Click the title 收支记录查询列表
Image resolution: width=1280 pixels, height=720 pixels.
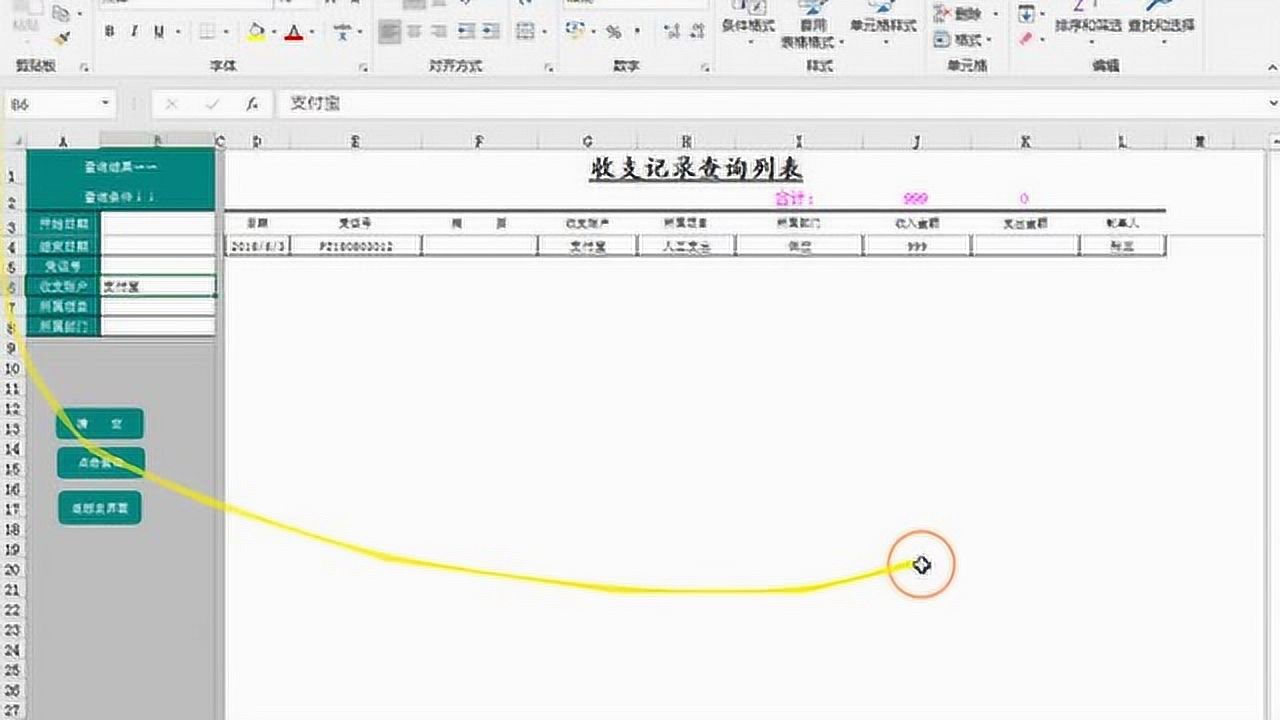(696, 169)
